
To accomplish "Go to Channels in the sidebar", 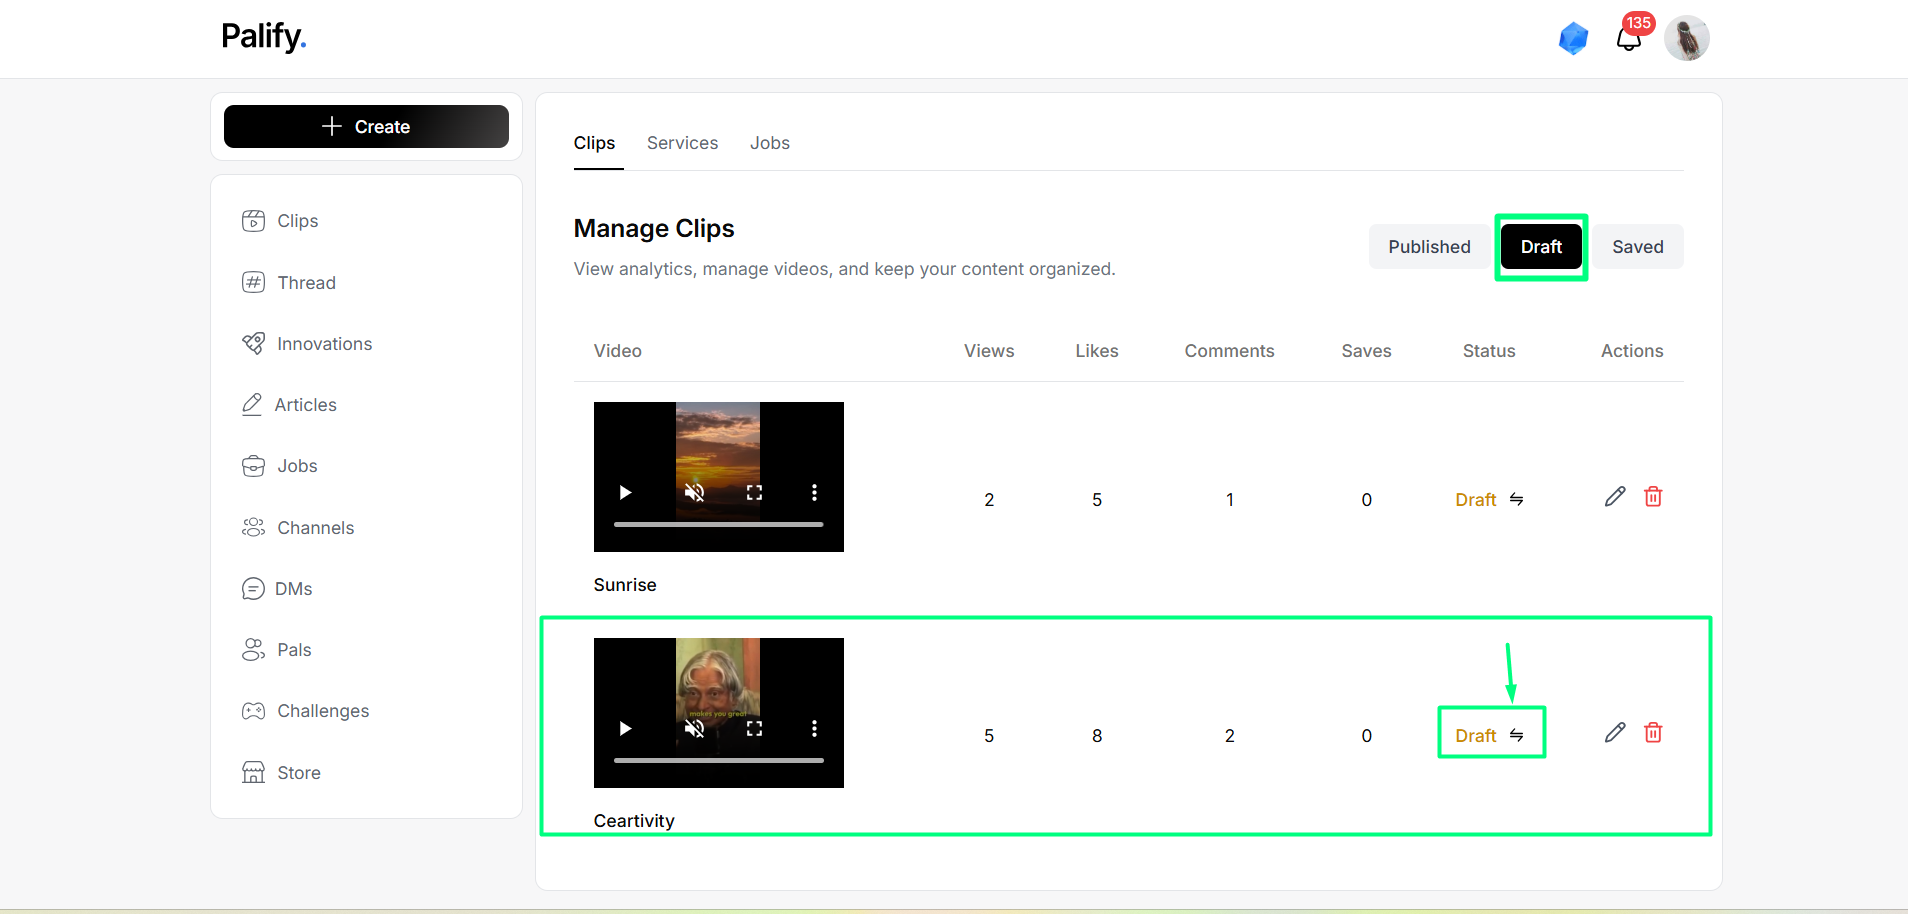I will click(x=298, y=528).
